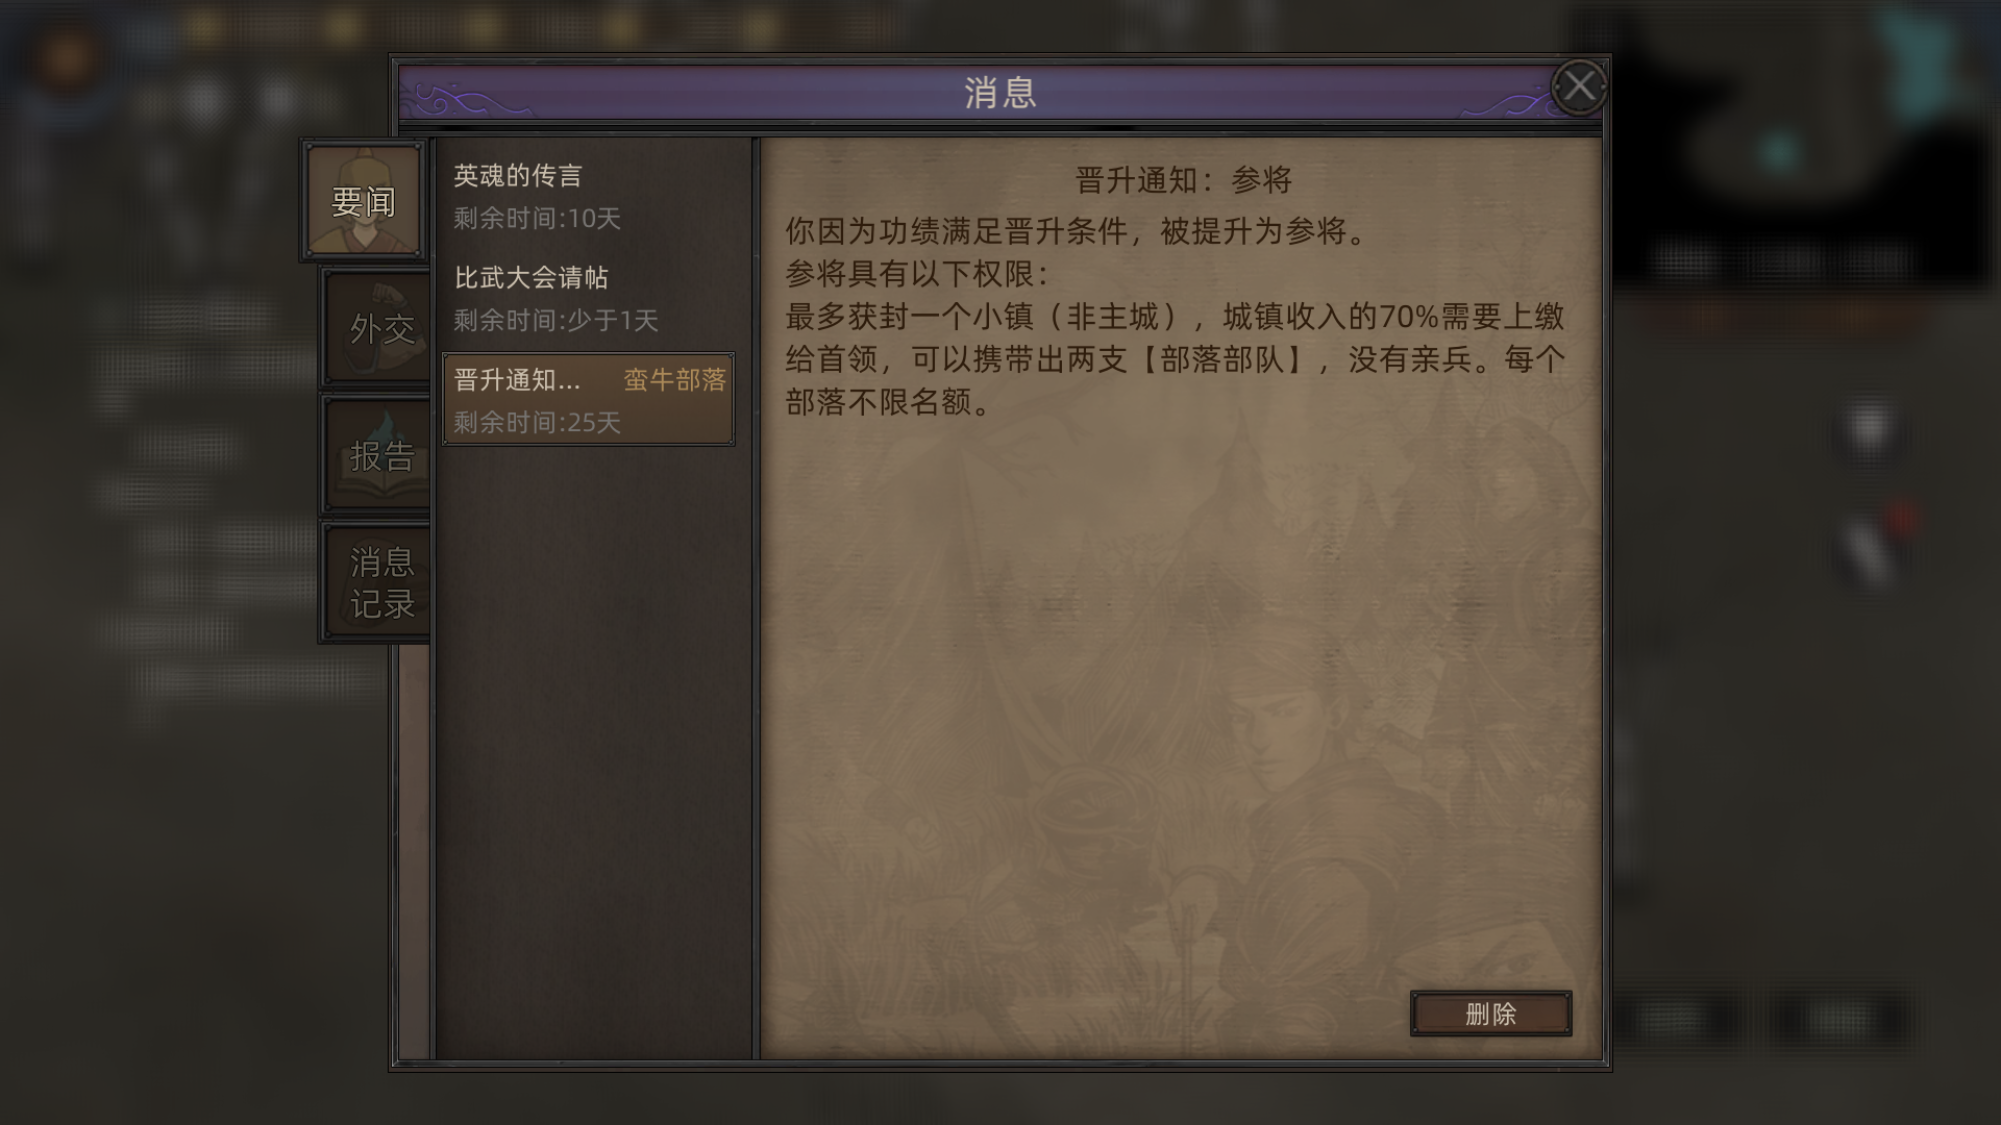Close the 消息 window with X
The width and height of the screenshot is (2001, 1125).
click(1578, 87)
